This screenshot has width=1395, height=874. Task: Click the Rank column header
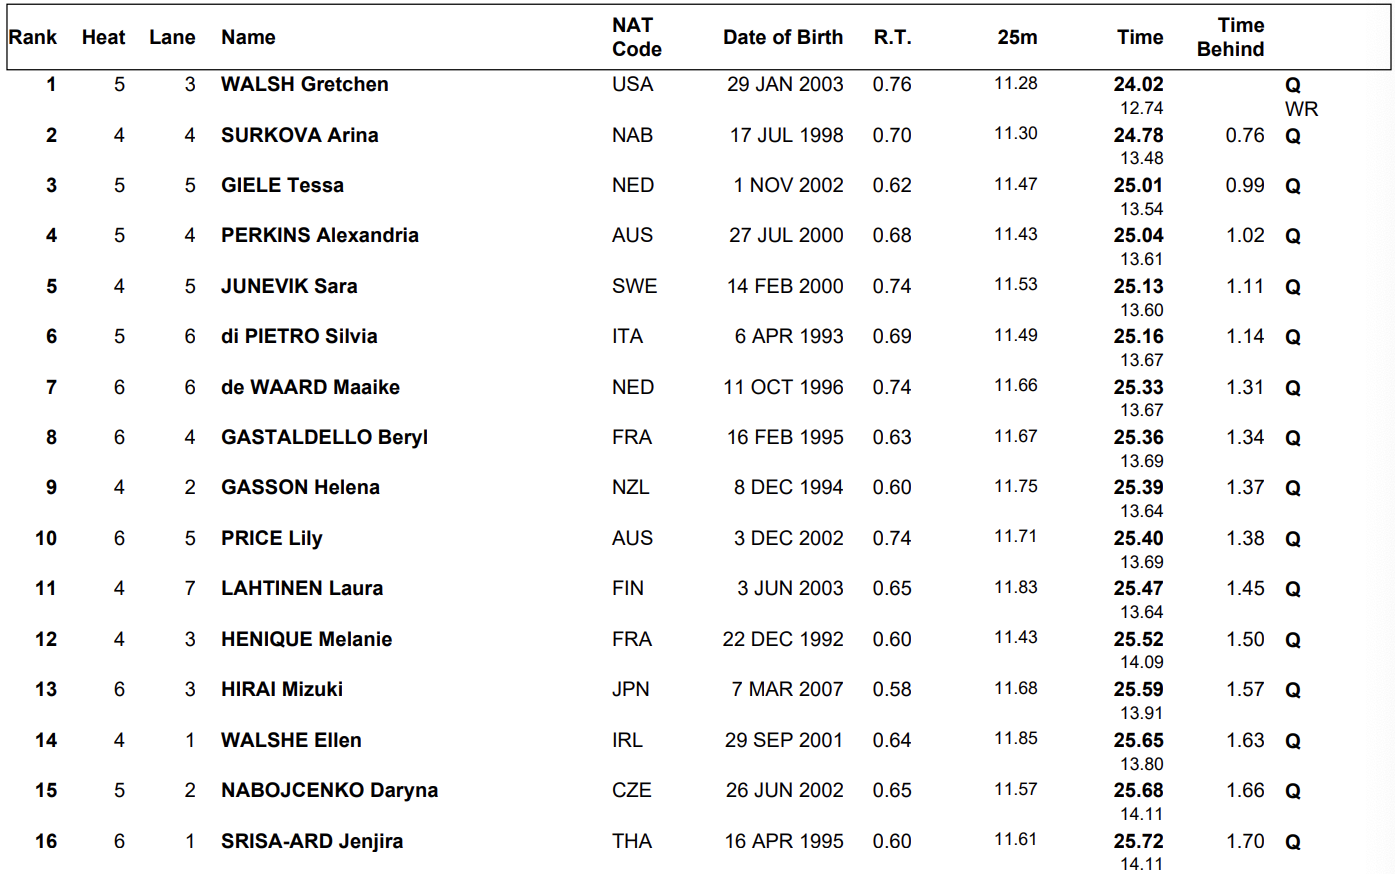[x=33, y=37]
